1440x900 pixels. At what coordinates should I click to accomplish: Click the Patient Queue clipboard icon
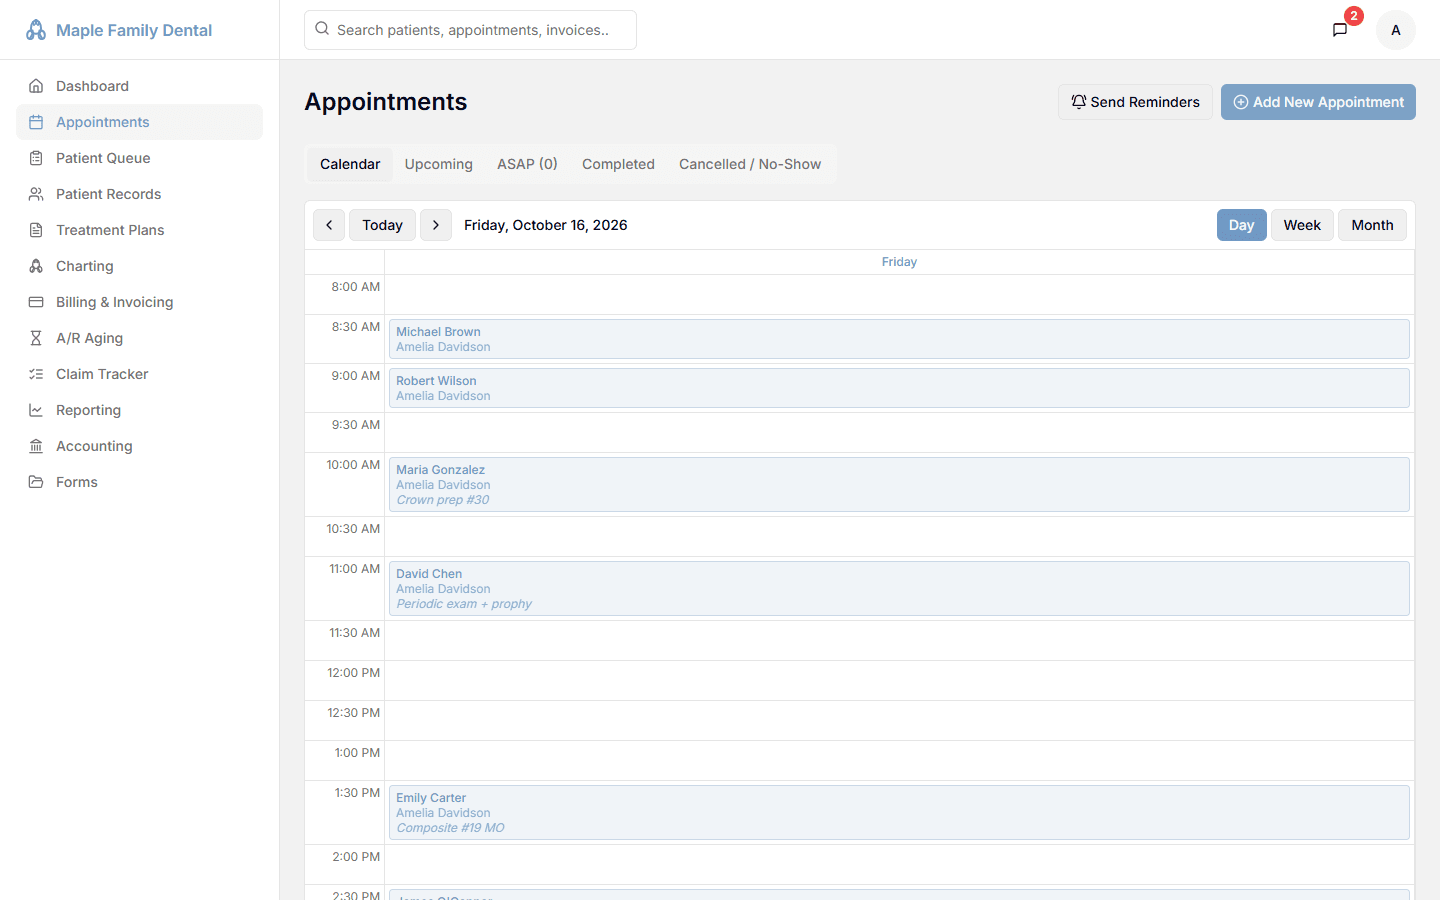[x=36, y=158]
